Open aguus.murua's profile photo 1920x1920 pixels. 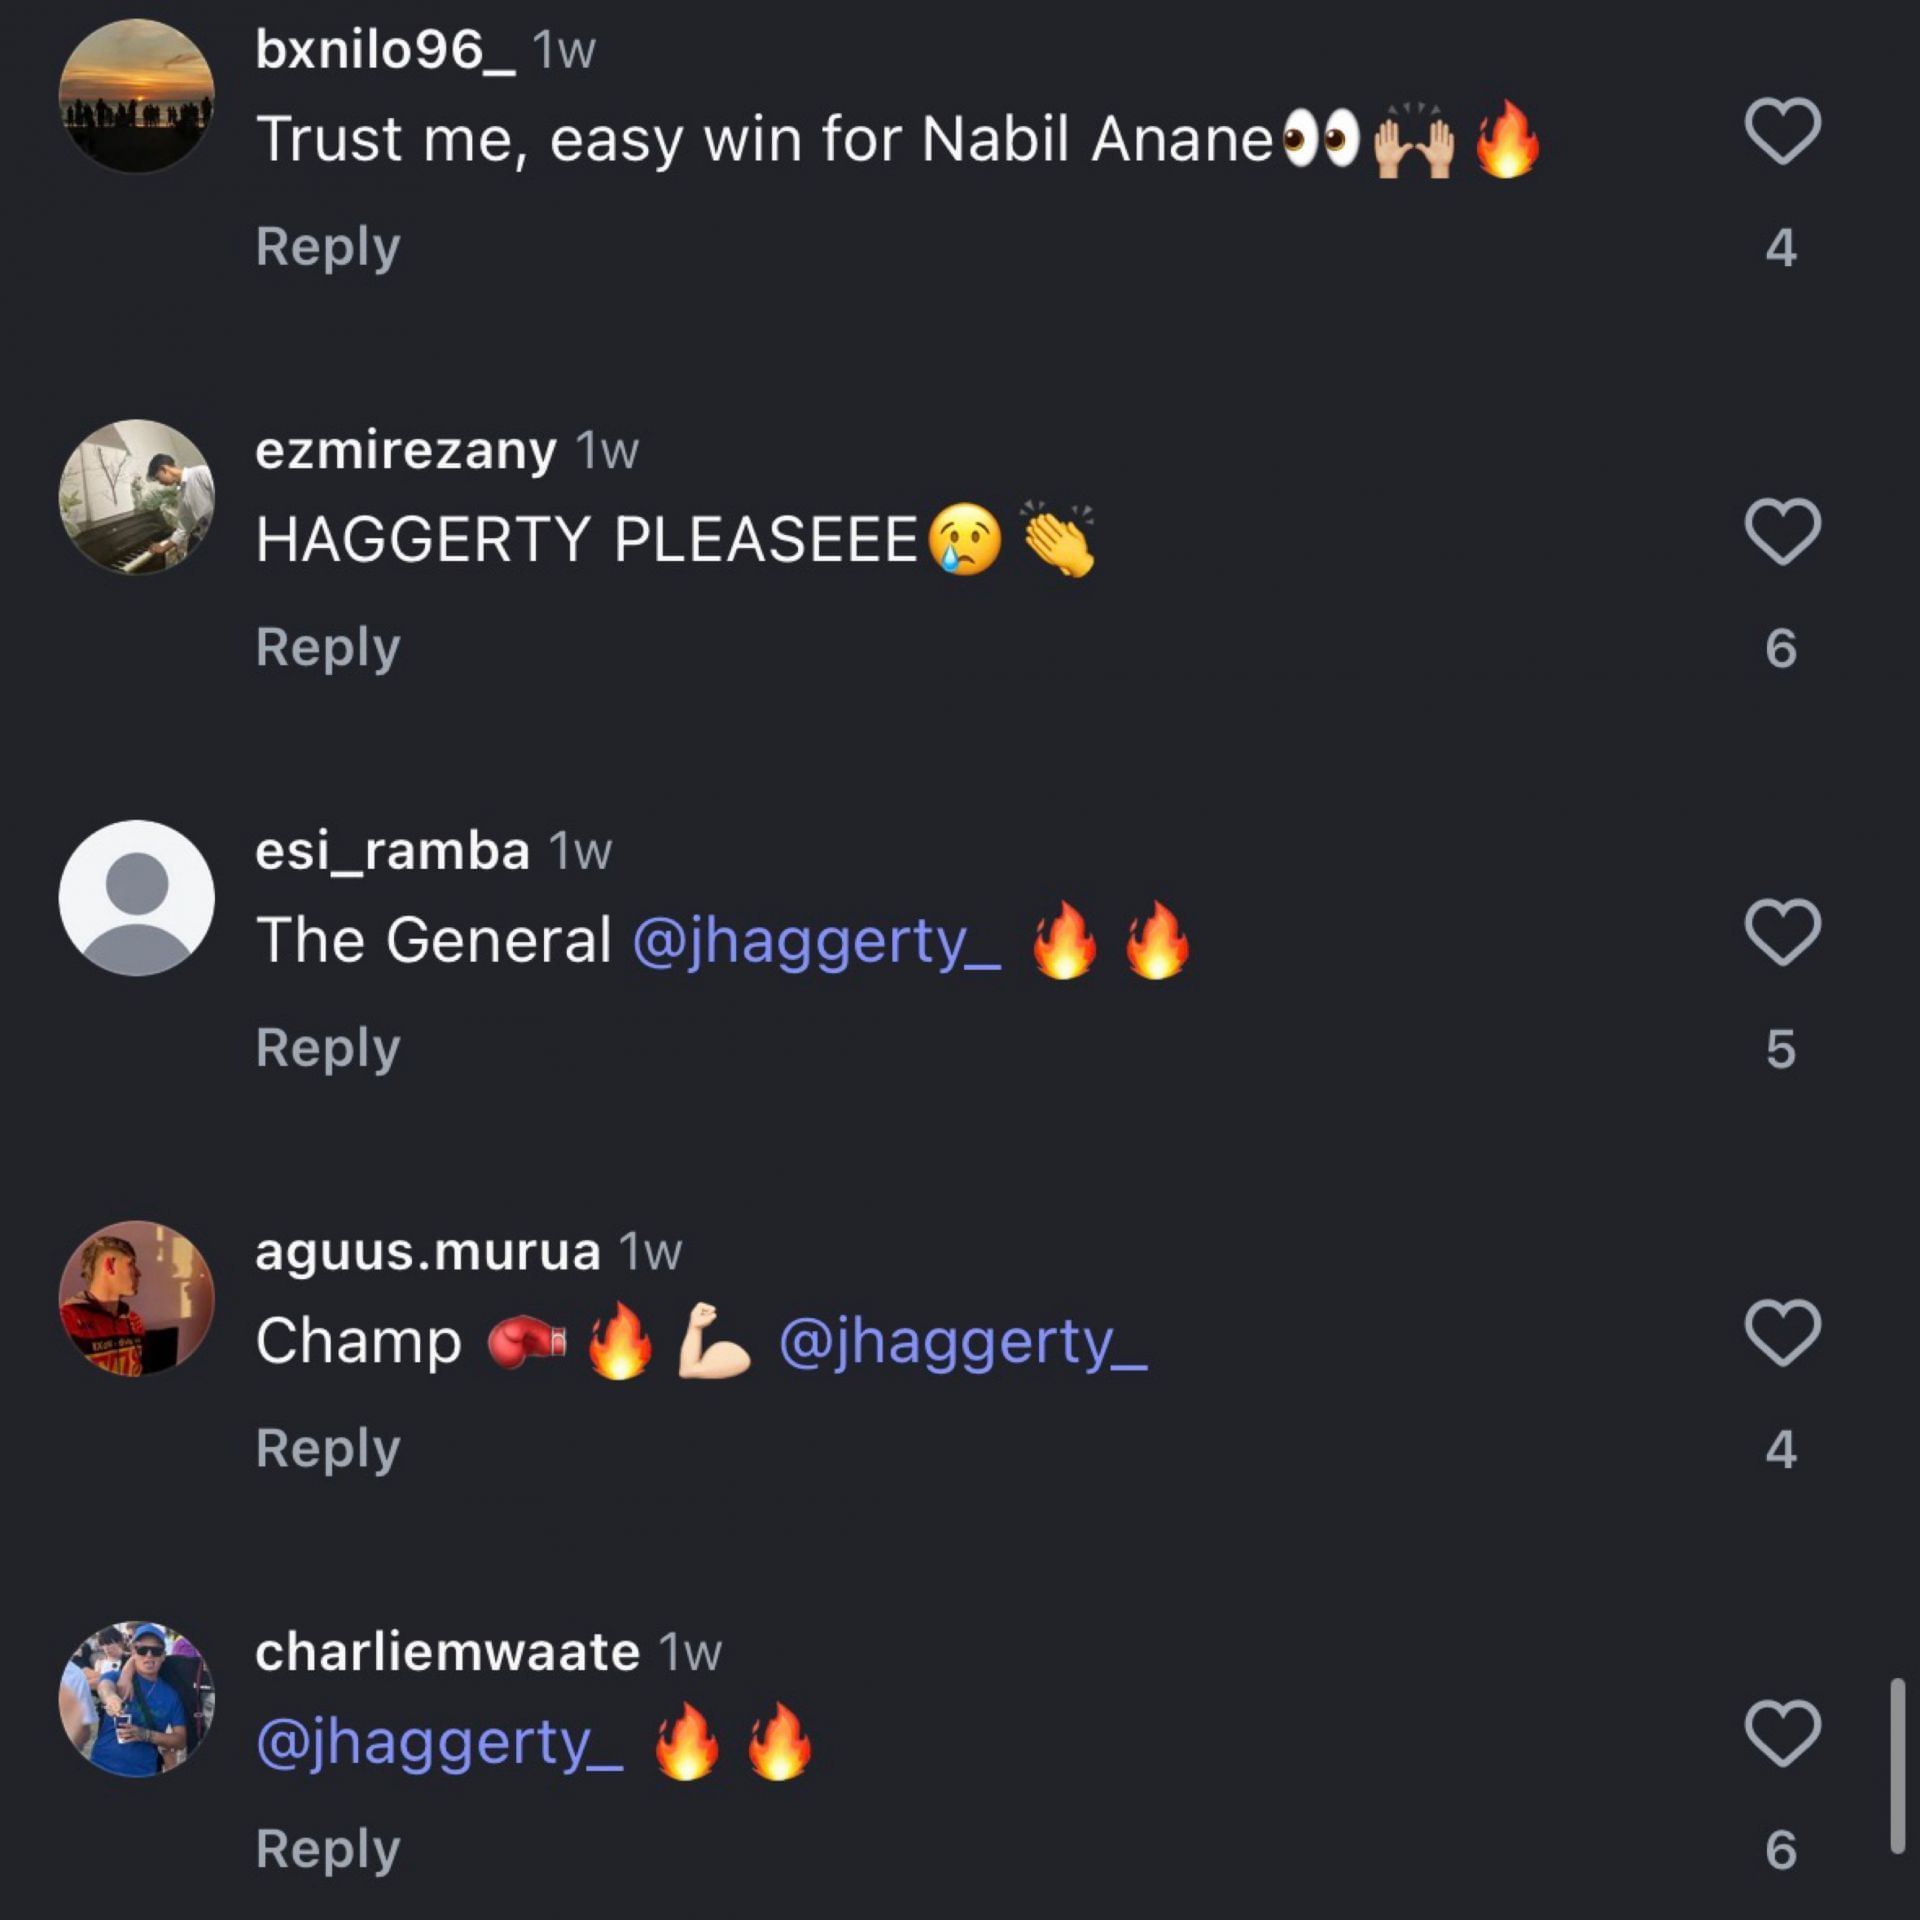137,1298
